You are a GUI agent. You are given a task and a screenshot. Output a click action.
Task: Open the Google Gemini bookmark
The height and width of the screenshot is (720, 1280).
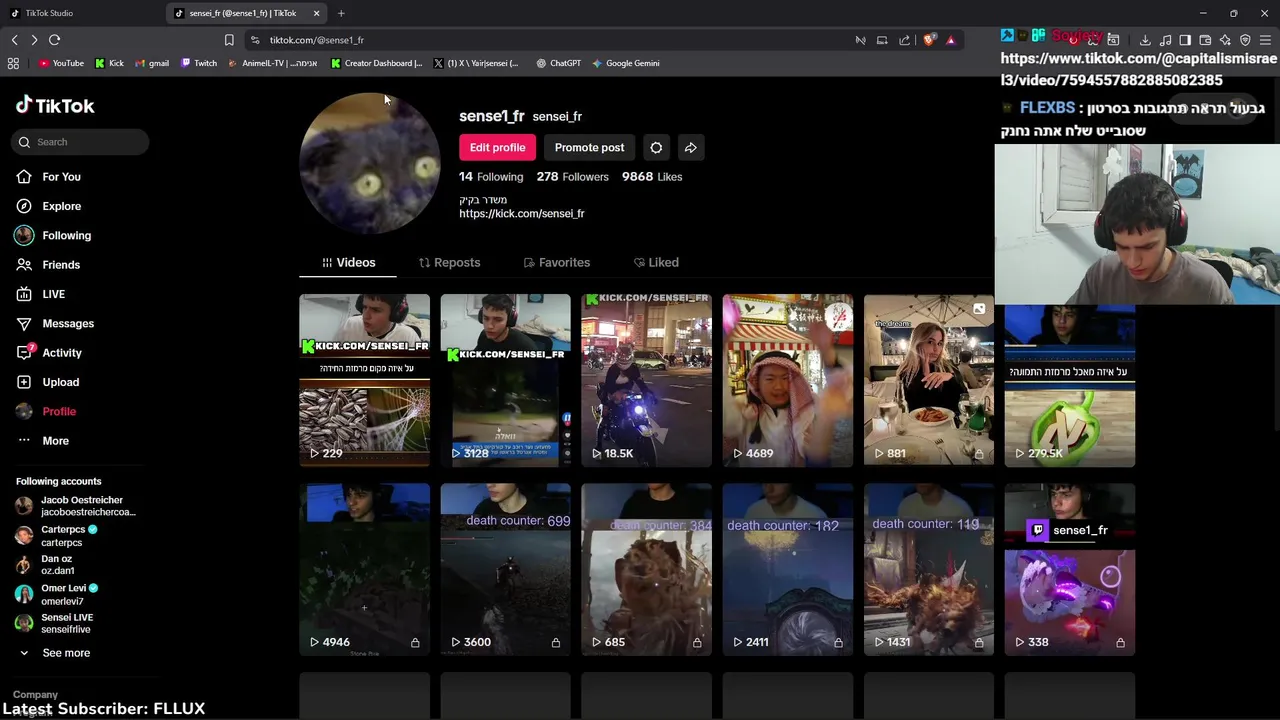point(625,63)
